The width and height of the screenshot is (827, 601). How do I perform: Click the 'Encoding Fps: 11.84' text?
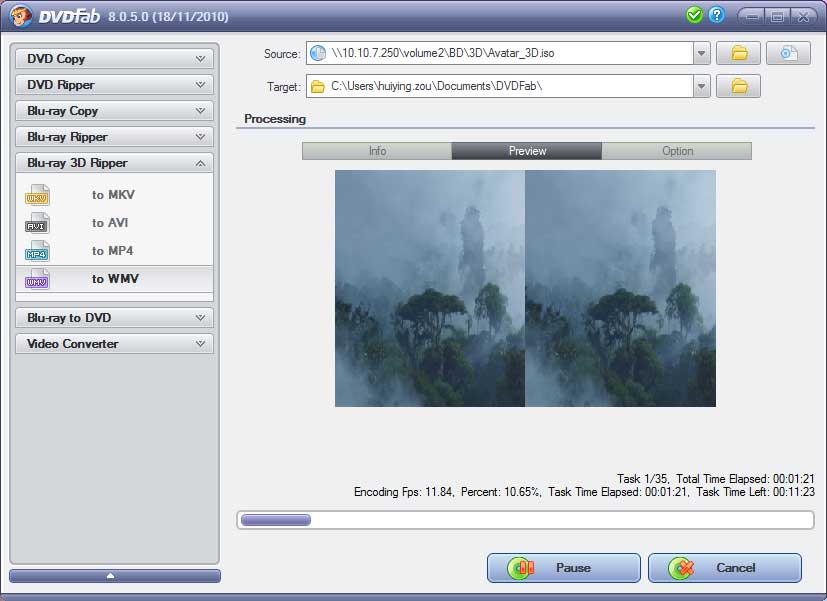pos(403,492)
